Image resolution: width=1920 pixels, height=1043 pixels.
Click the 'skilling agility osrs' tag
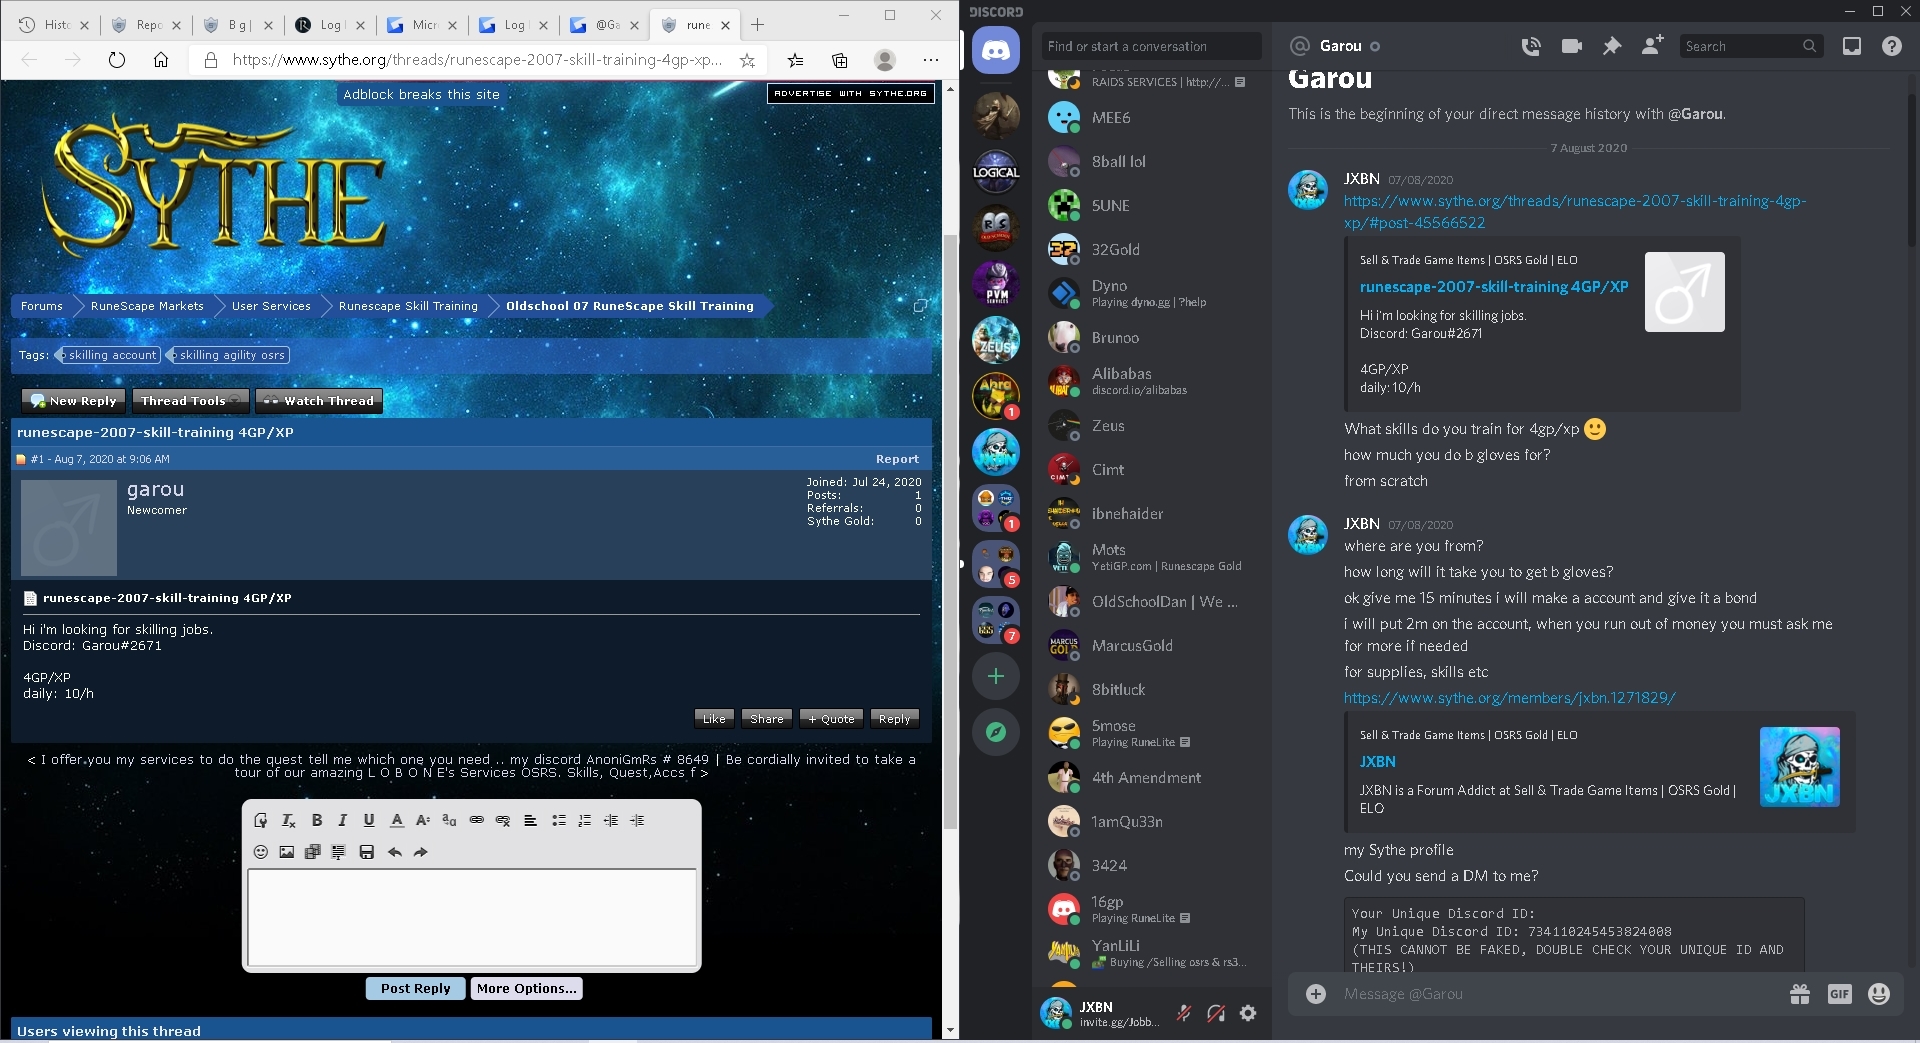229,355
